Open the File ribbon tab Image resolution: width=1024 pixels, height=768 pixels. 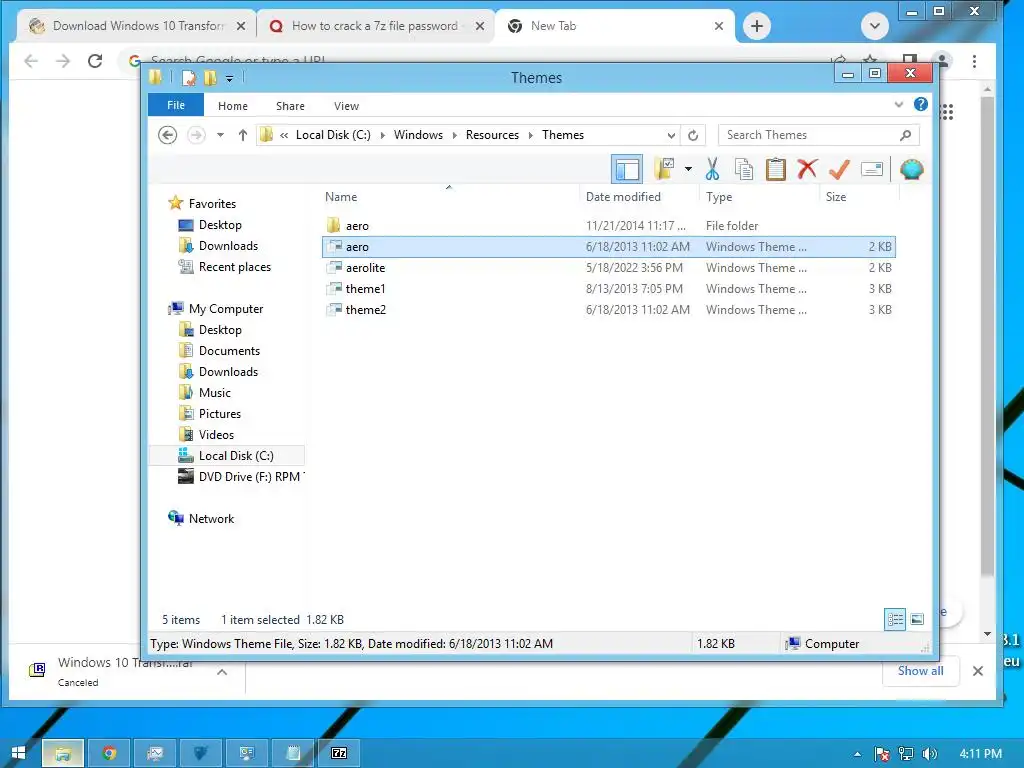point(176,105)
